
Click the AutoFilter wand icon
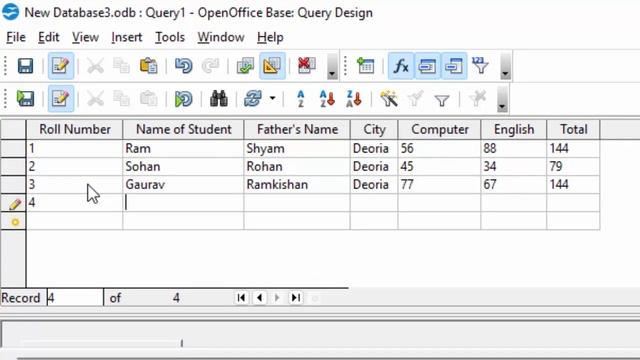point(389,99)
